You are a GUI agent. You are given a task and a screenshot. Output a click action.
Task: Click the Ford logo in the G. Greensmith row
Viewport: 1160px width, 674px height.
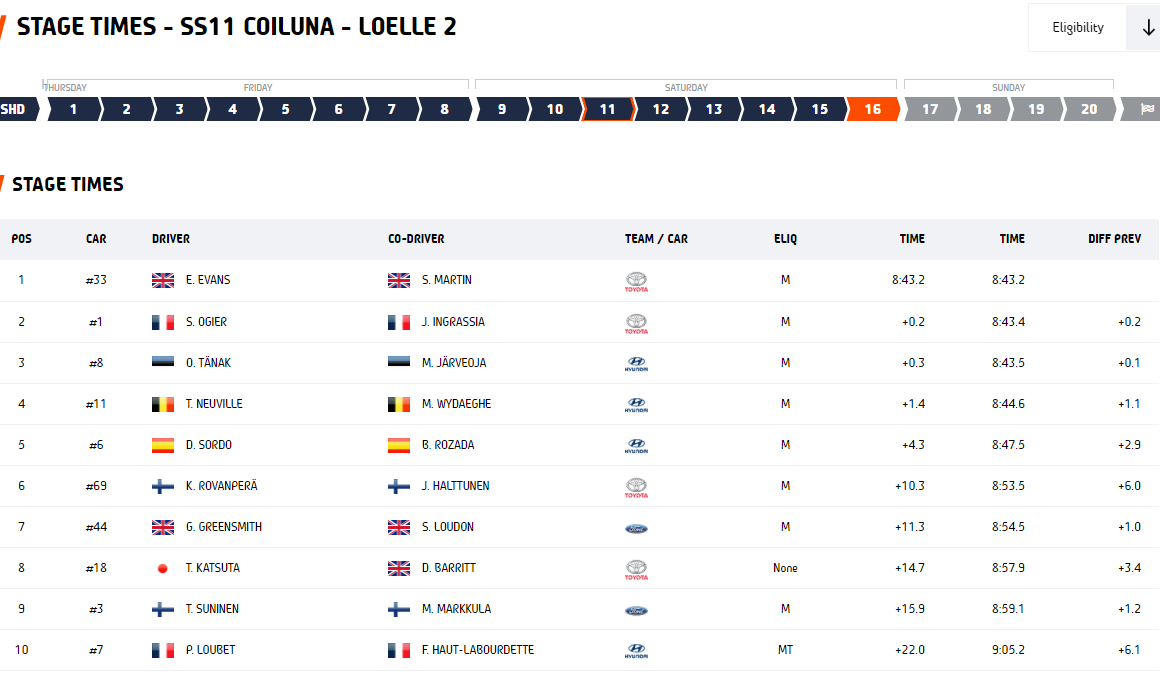point(636,528)
